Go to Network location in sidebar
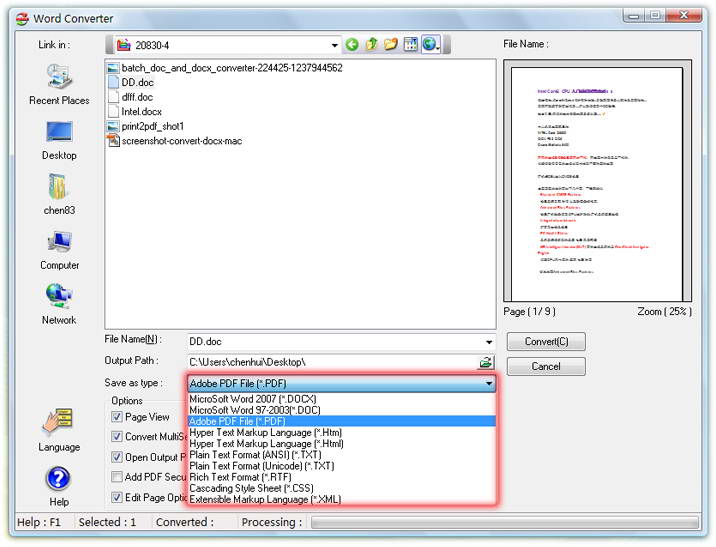This screenshot has height=547, width=716. coord(59,304)
